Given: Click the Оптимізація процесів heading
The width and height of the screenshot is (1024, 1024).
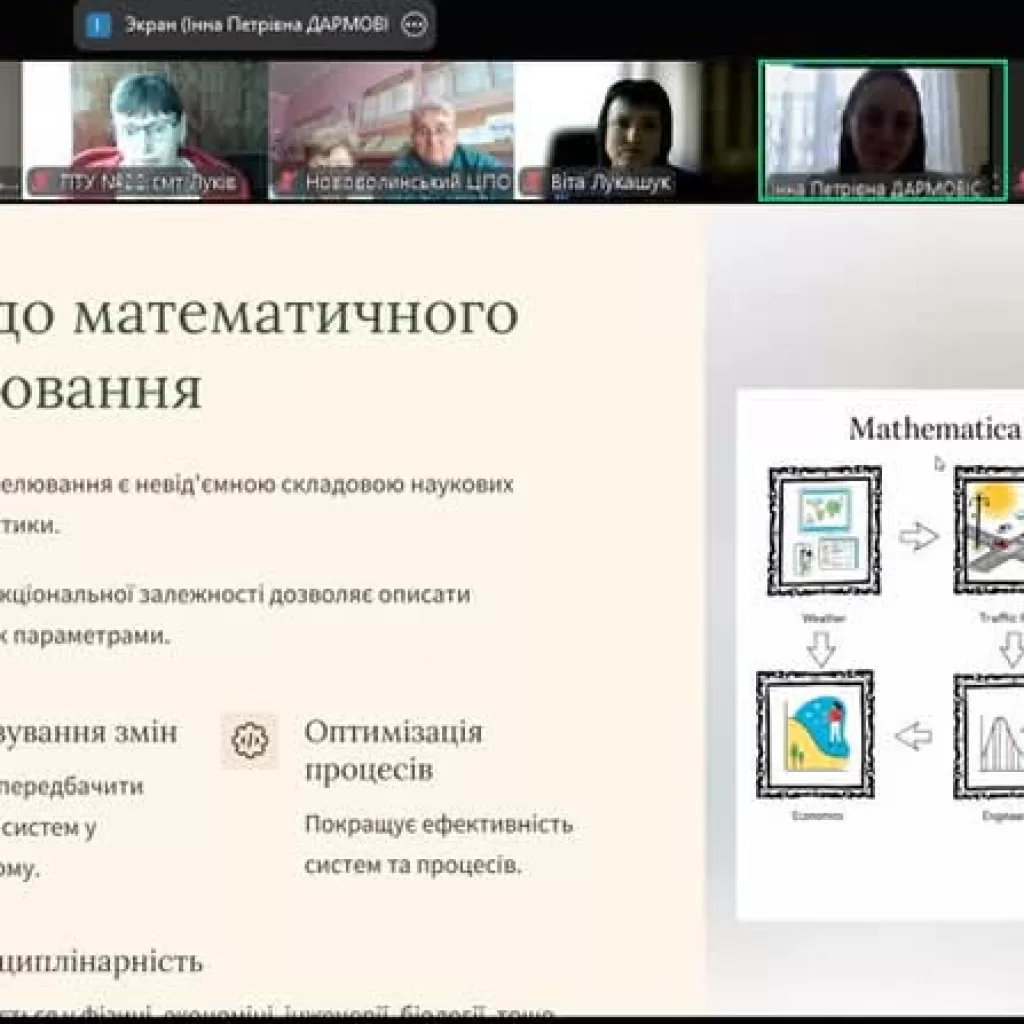Looking at the screenshot, I should 393,750.
